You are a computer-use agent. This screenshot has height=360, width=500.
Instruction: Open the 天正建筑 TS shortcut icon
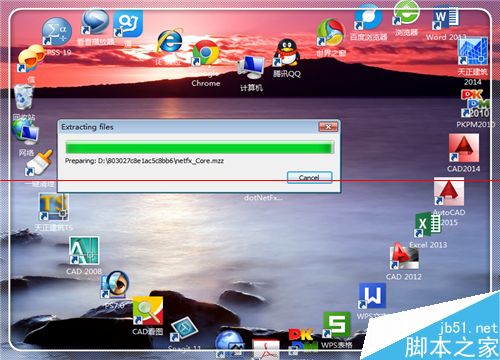(54, 207)
